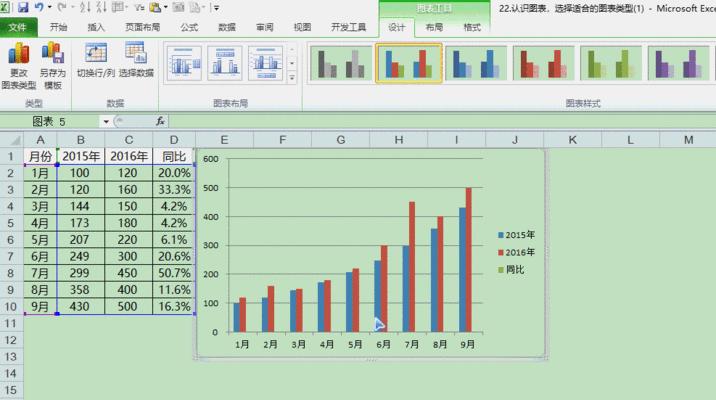Click the filter icon in quick access toolbar
The height and width of the screenshot is (400, 716).
coord(139,7)
